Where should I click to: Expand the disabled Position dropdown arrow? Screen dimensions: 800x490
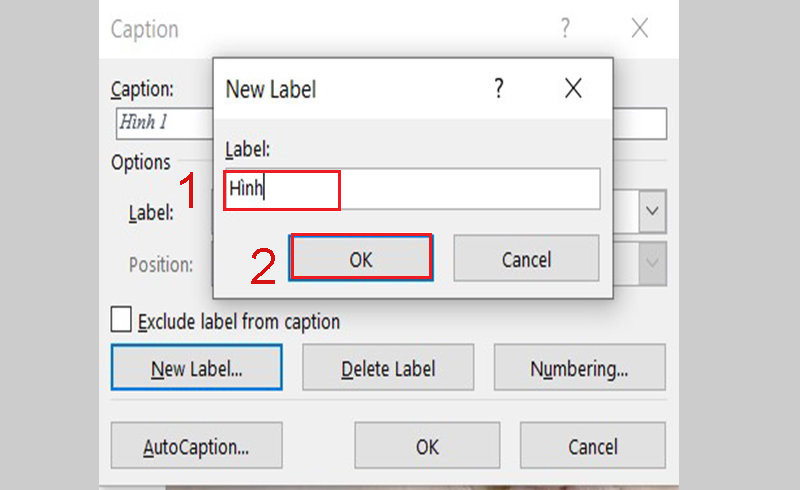click(x=652, y=263)
